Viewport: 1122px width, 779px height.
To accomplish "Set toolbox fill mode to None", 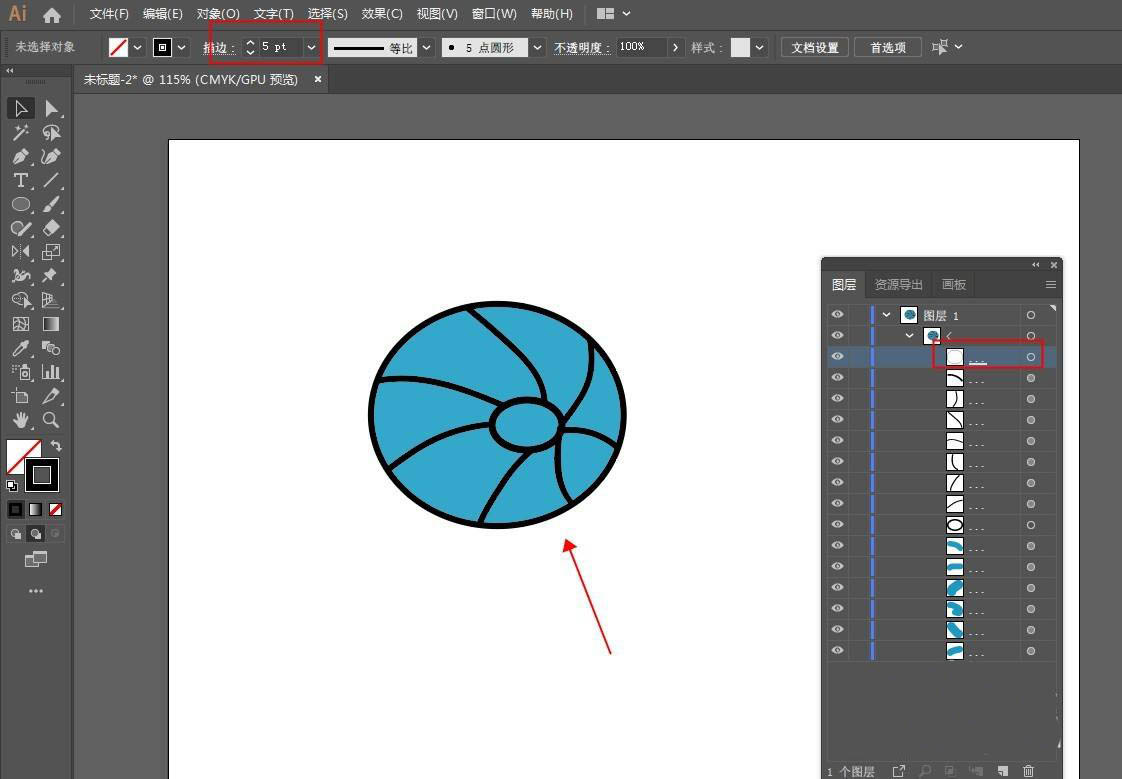I will (x=56, y=509).
